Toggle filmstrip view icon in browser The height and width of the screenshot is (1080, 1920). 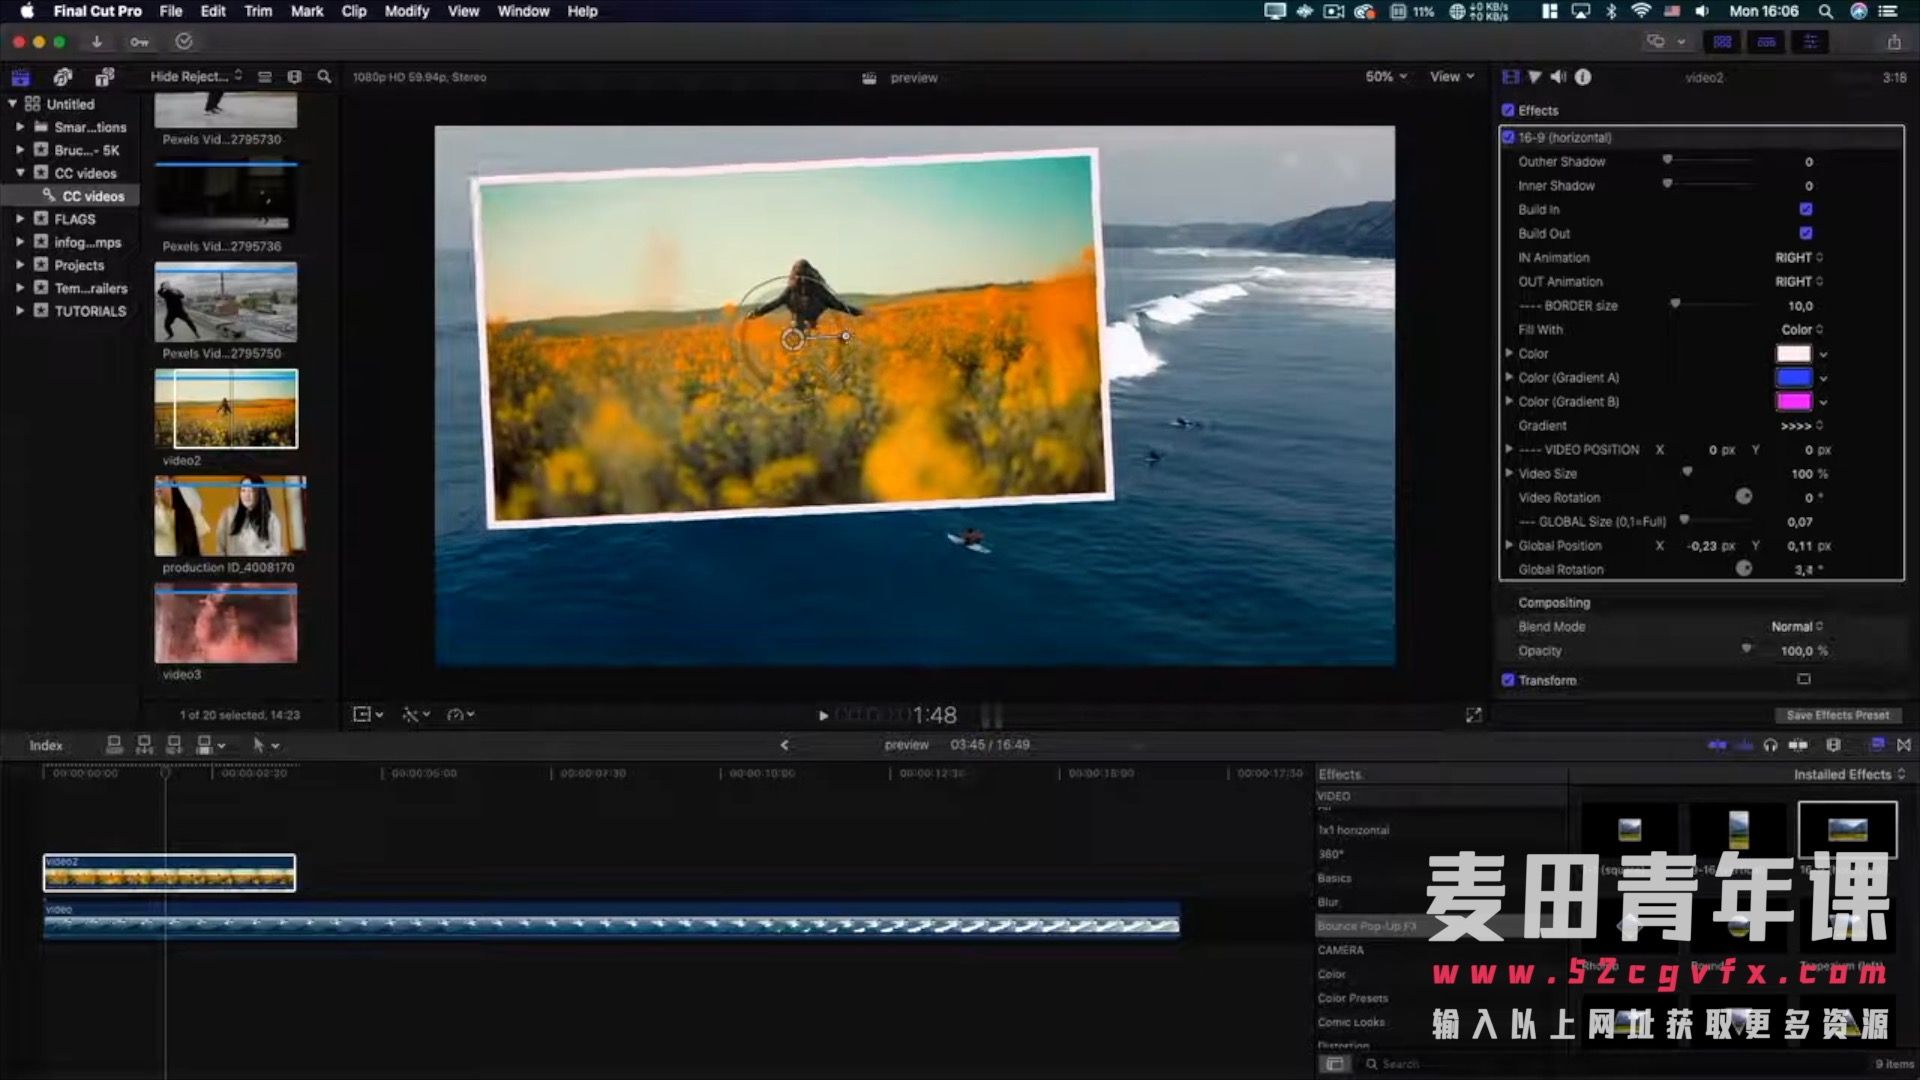pos(294,77)
